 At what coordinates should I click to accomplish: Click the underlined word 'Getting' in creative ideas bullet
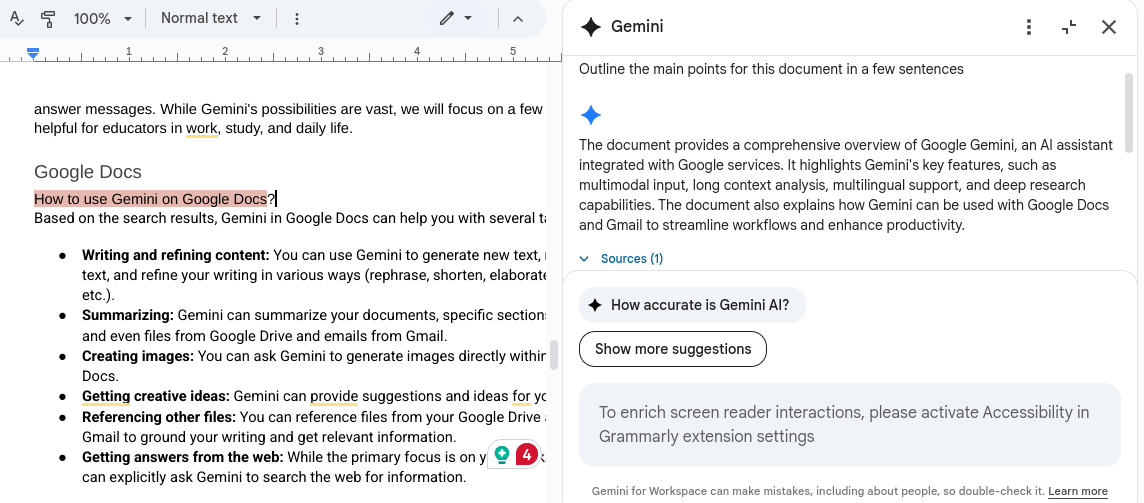point(106,397)
